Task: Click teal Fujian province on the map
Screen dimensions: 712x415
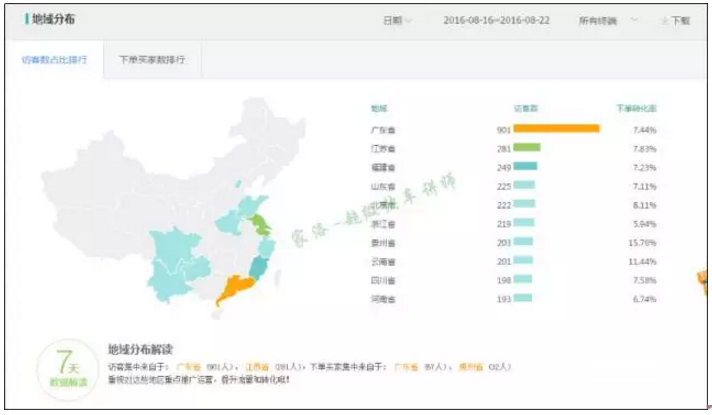Action: [259, 267]
